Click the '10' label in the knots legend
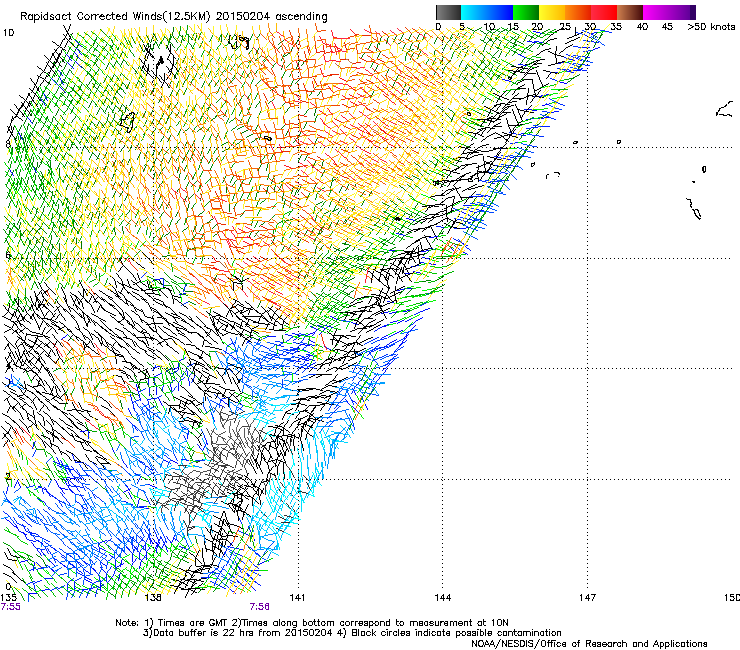Screen dimensions: 740x650 (x=489, y=26)
